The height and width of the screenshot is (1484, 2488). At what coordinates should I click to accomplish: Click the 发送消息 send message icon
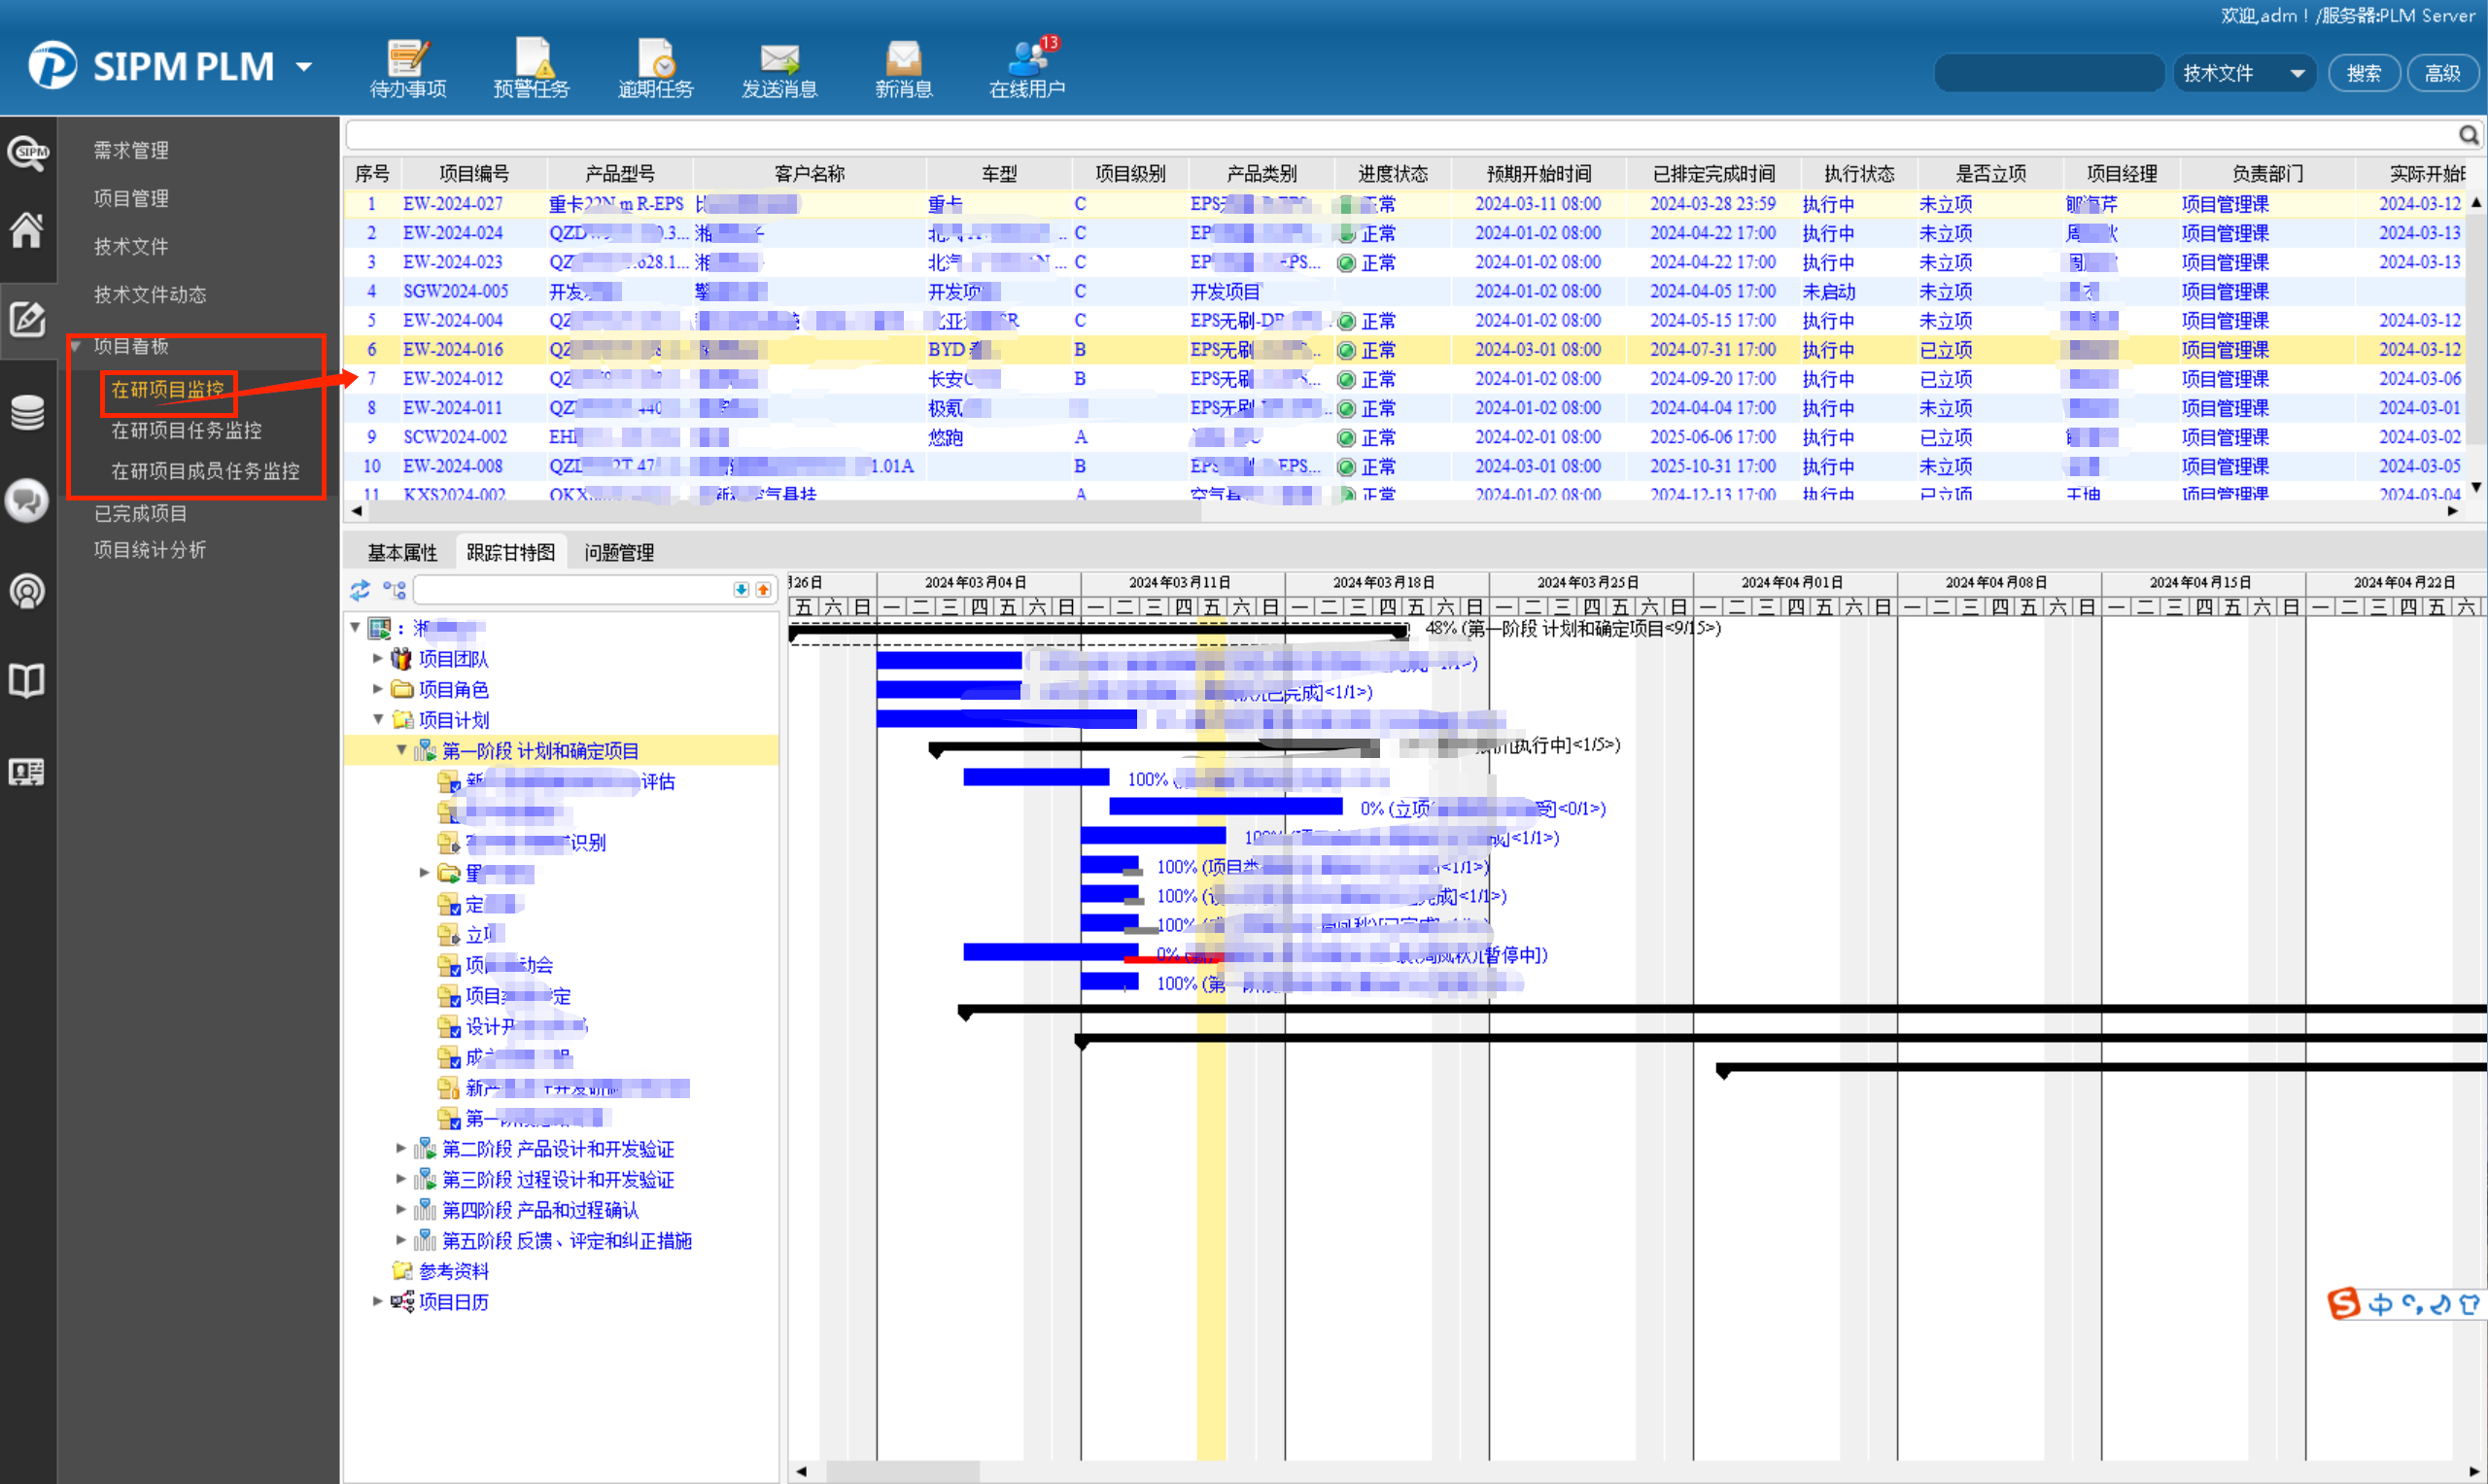779,59
